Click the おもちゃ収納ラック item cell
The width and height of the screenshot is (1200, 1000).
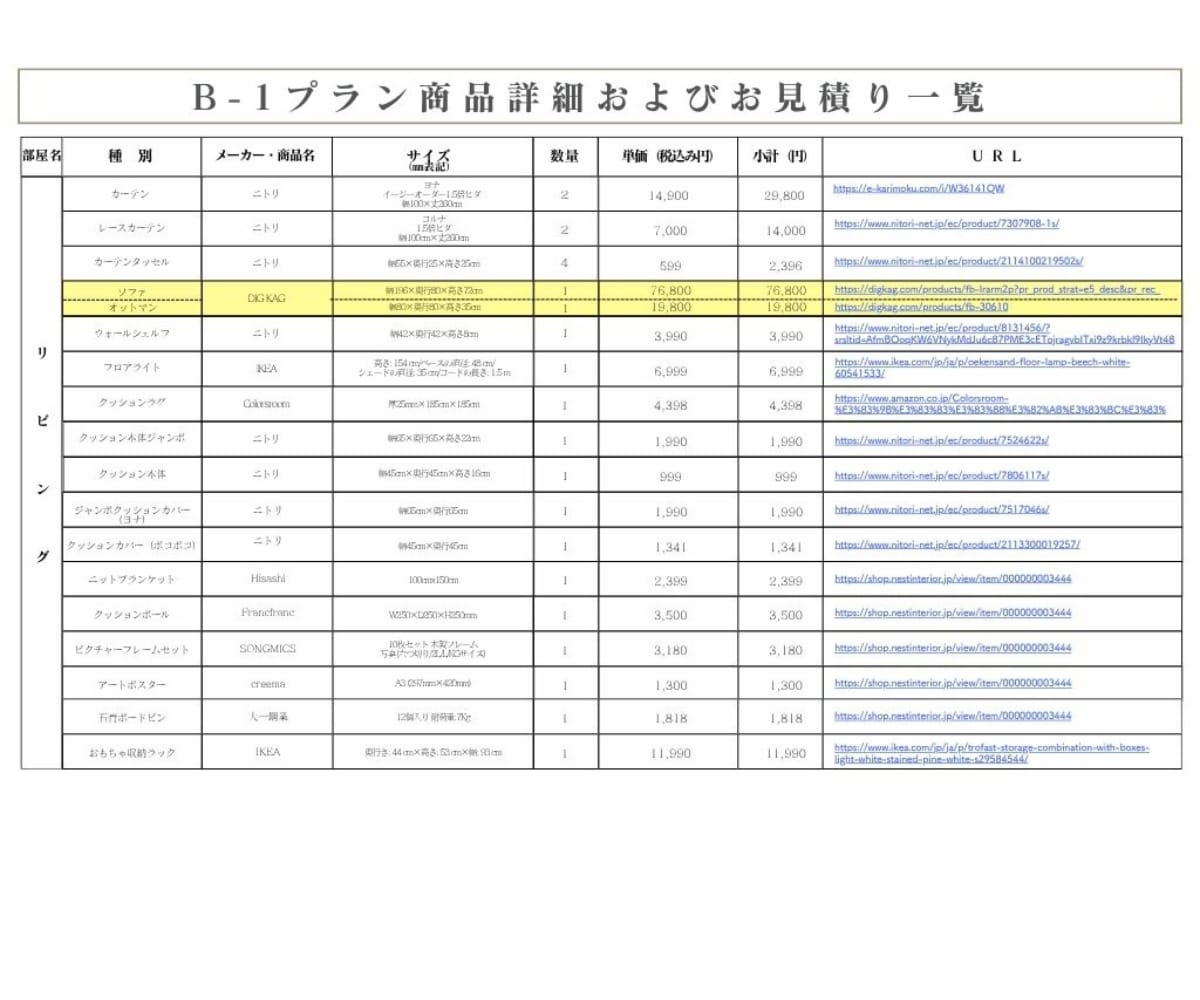coord(132,752)
